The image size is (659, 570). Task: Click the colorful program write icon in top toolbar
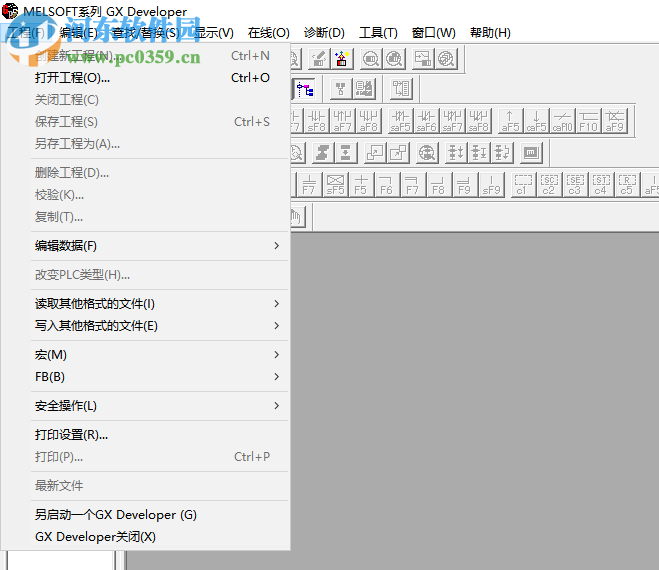click(x=342, y=58)
